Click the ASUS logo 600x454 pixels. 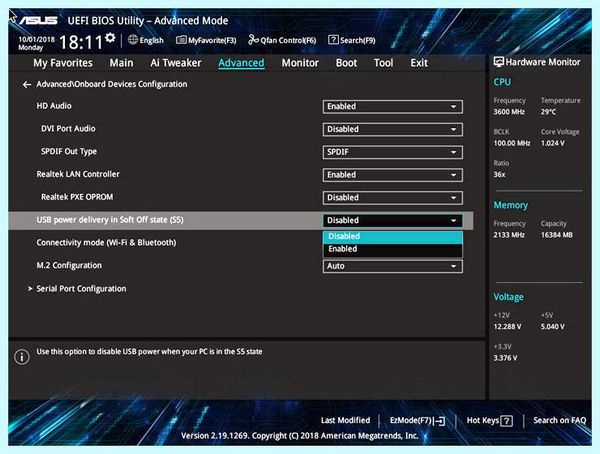click(x=38, y=20)
